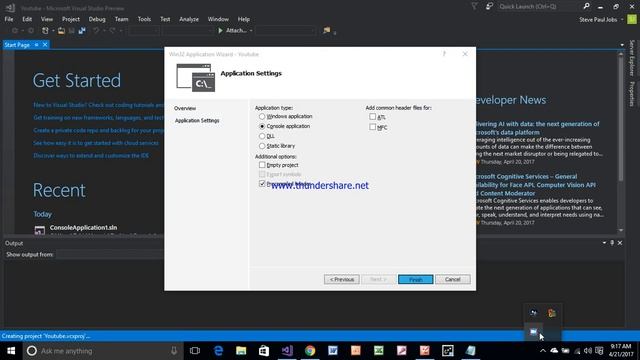
Task: Click the Open File toolbar icon
Action: (x=61, y=31)
